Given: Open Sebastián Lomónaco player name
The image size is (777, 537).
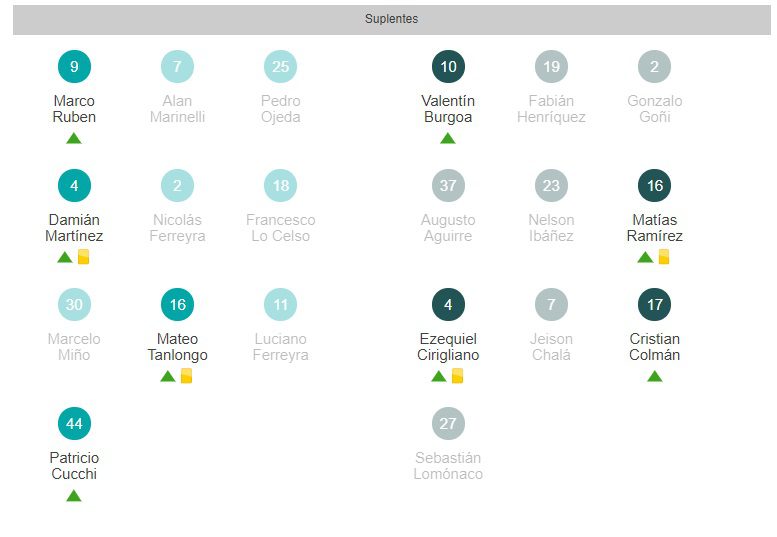Looking at the screenshot, I should coord(448,466).
